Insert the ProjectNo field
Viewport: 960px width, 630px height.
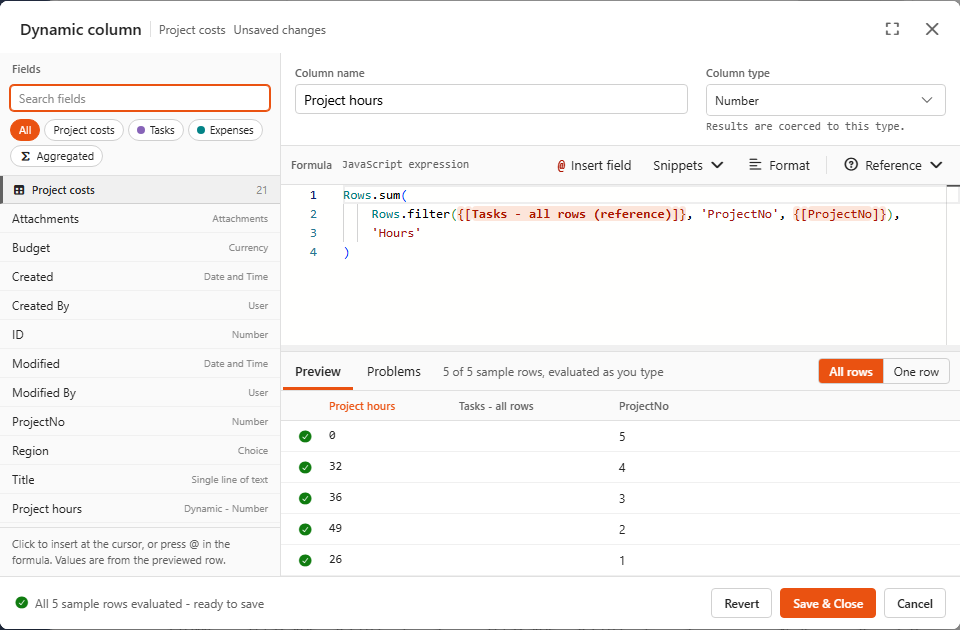coord(140,422)
